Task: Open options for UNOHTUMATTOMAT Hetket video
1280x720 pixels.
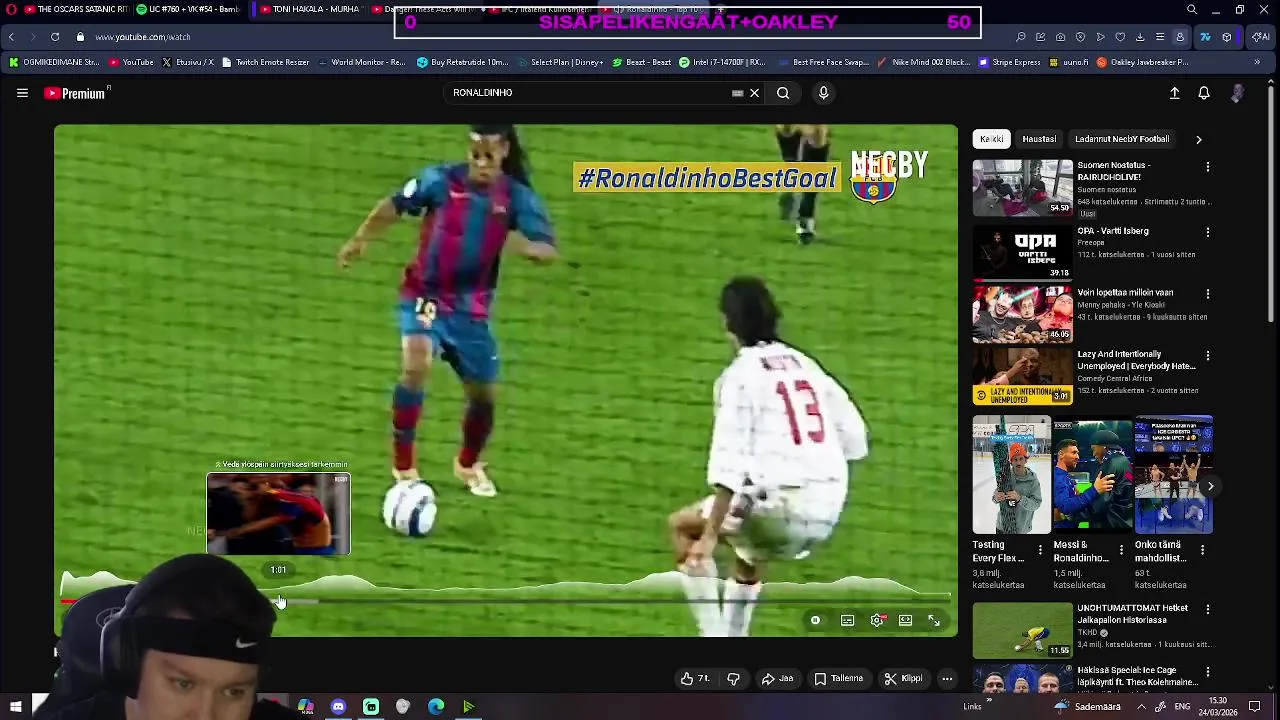Action: pos(1207,609)
